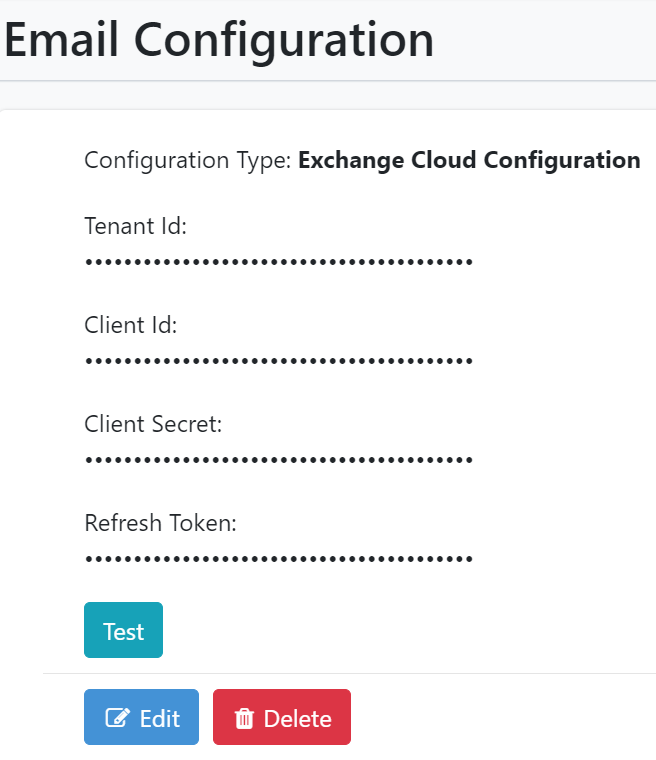Click the trash can icon on Delete
This screenshot has width=656, height=760.
(244, 718)
